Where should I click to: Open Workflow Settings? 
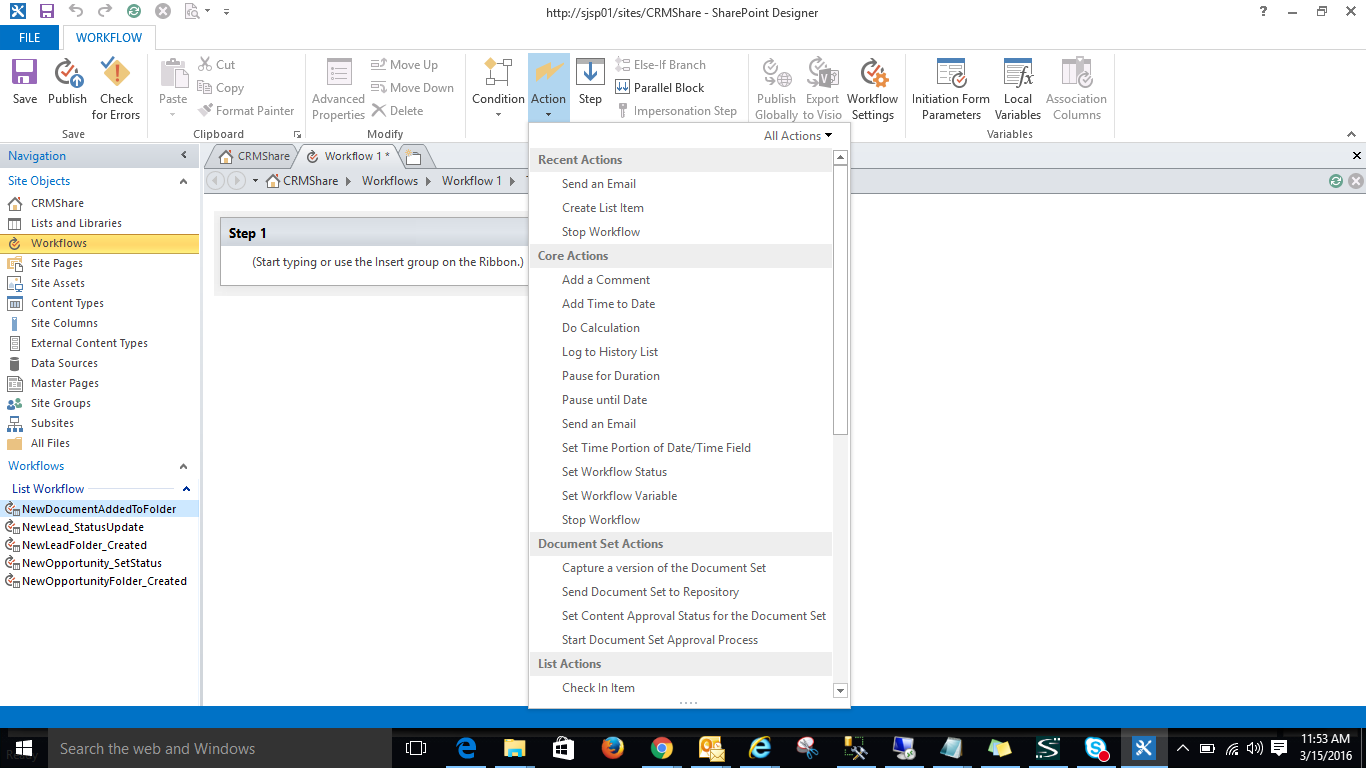pos(872,89)
